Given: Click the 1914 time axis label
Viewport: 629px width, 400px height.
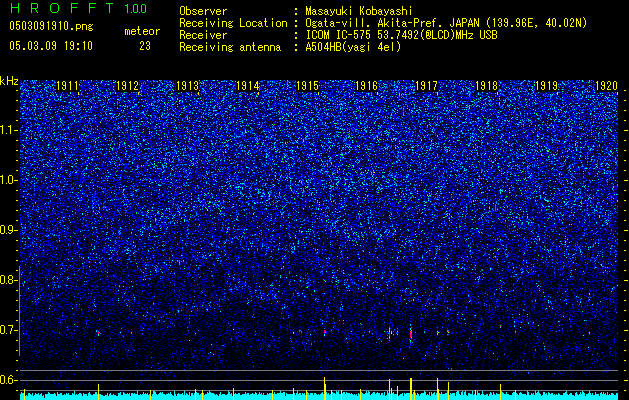Looking at the screenshot, I should coord(248,85).
